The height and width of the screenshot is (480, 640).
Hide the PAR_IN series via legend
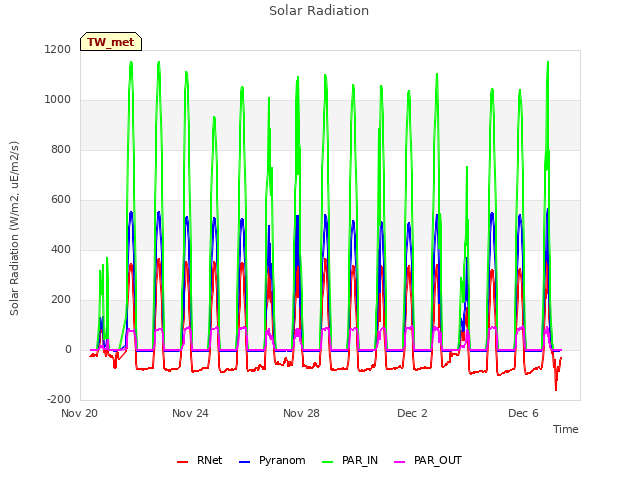[350, 460]
